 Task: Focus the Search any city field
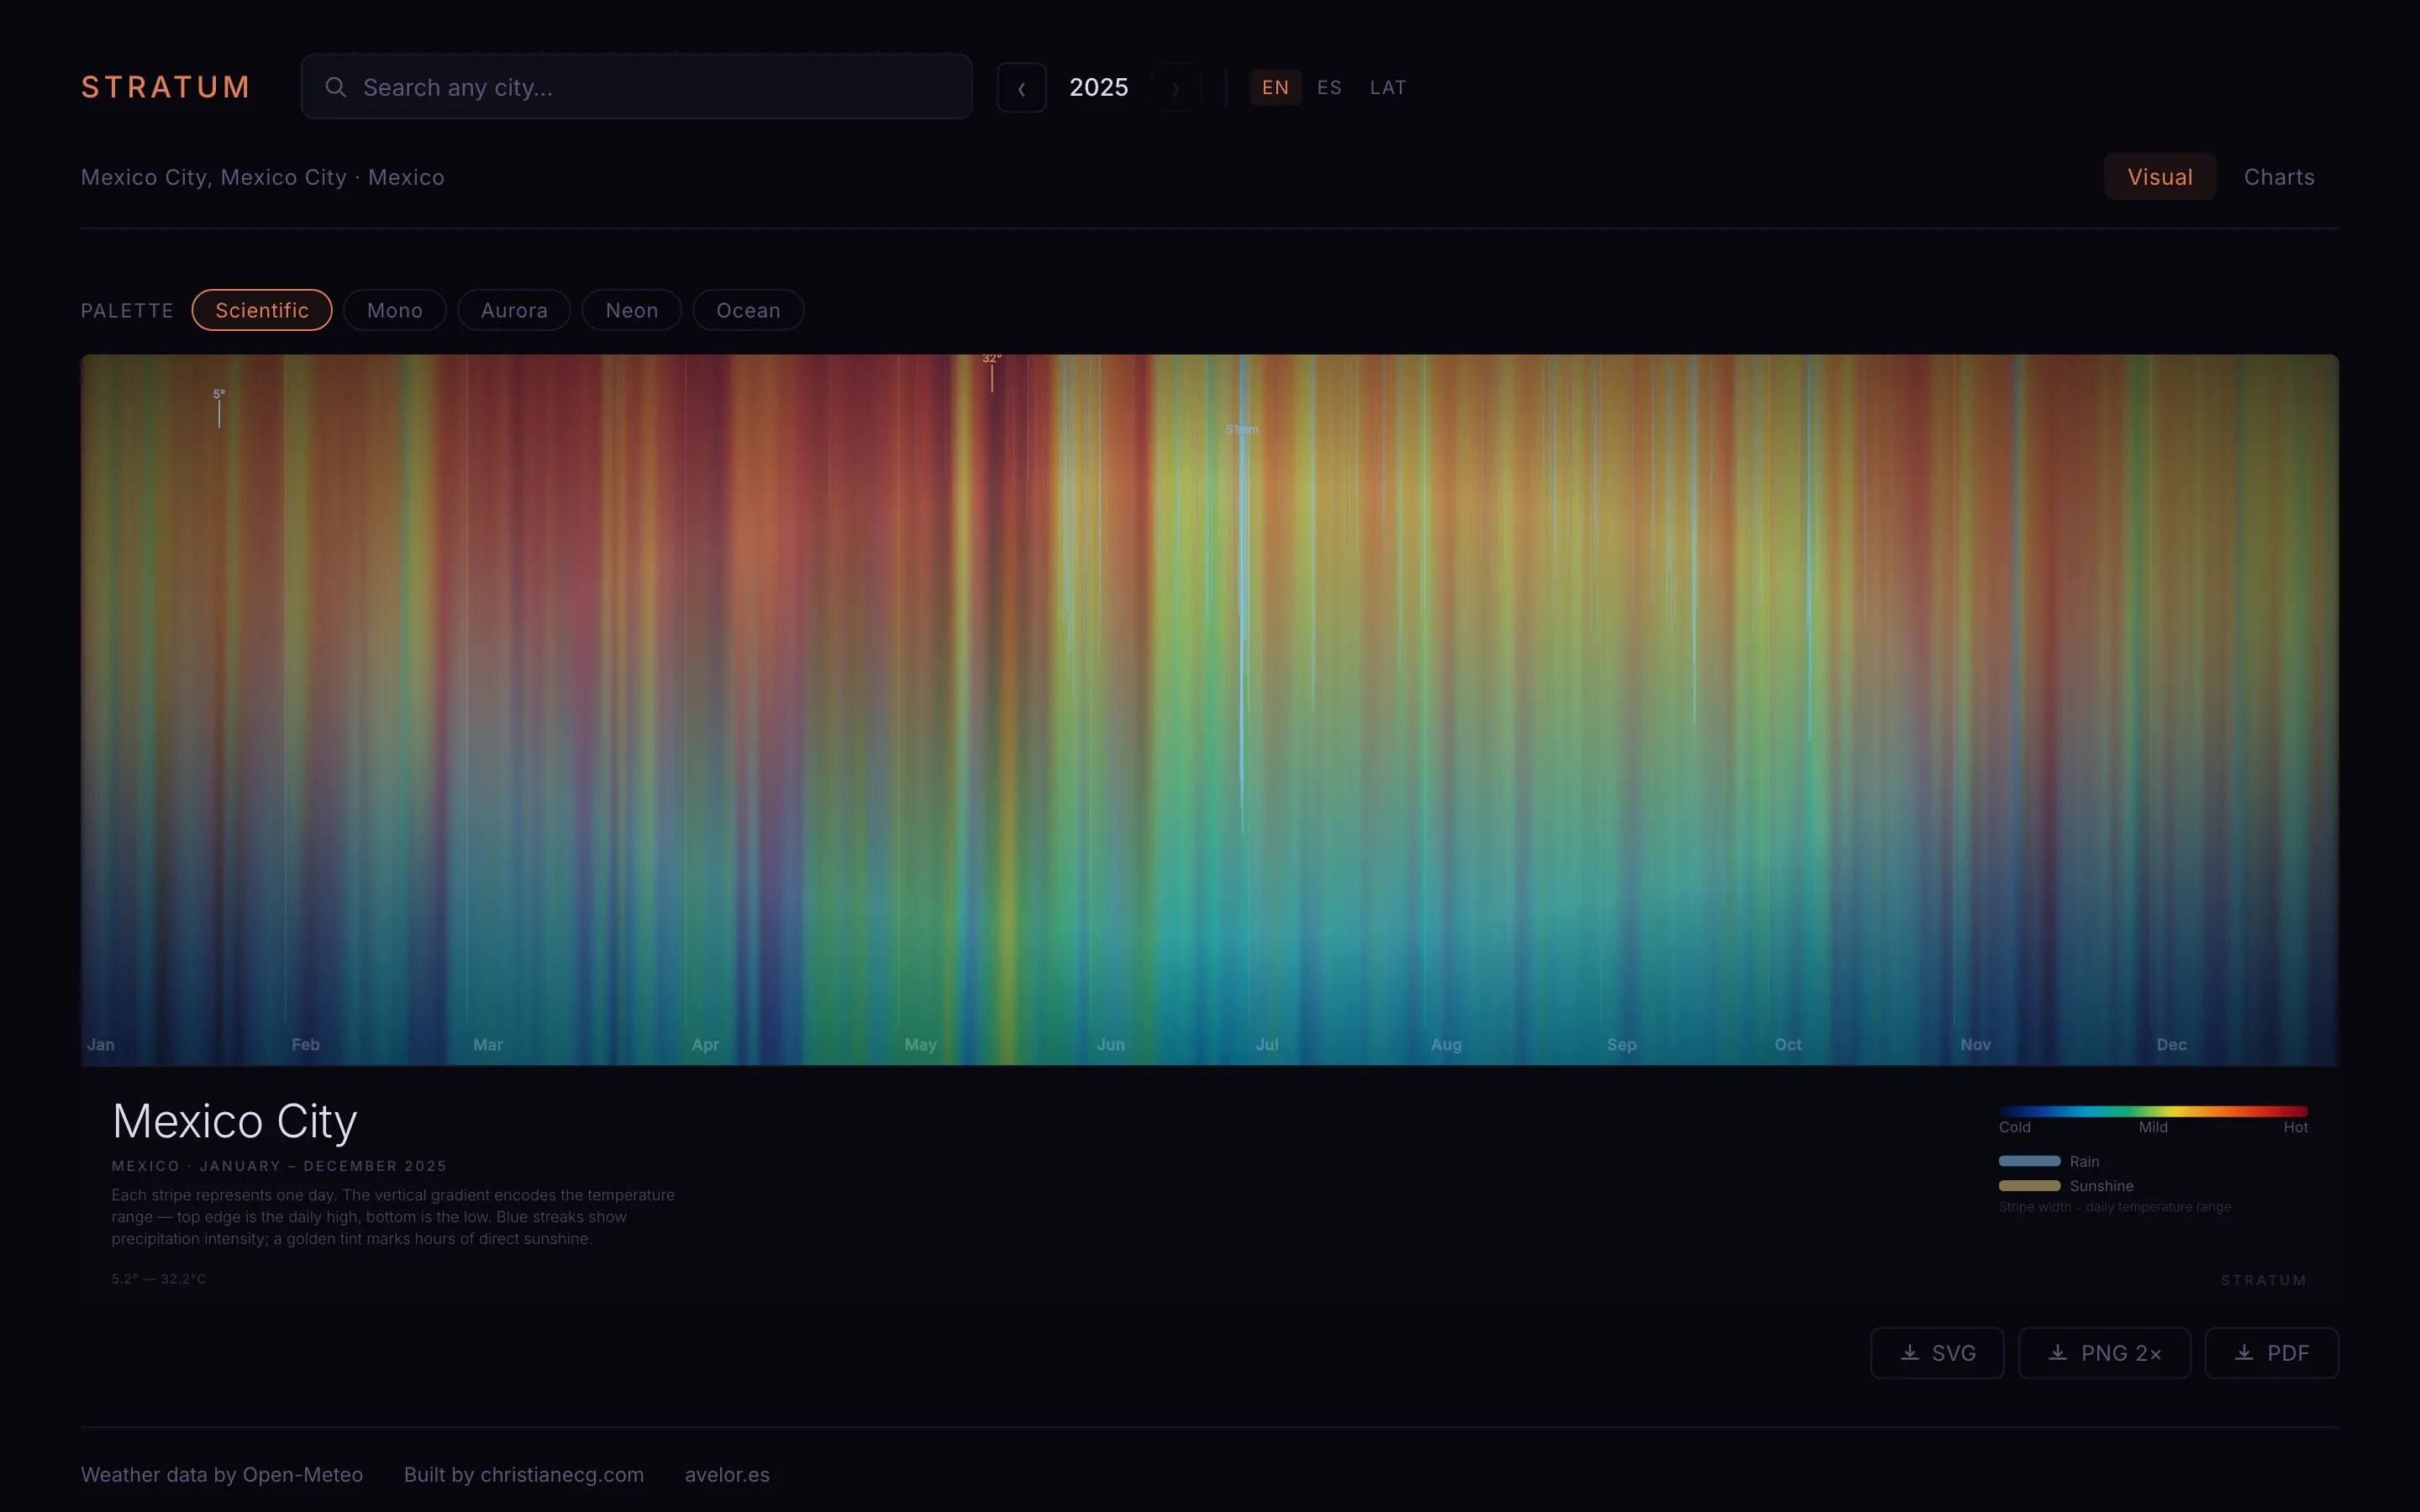[636, 87]
